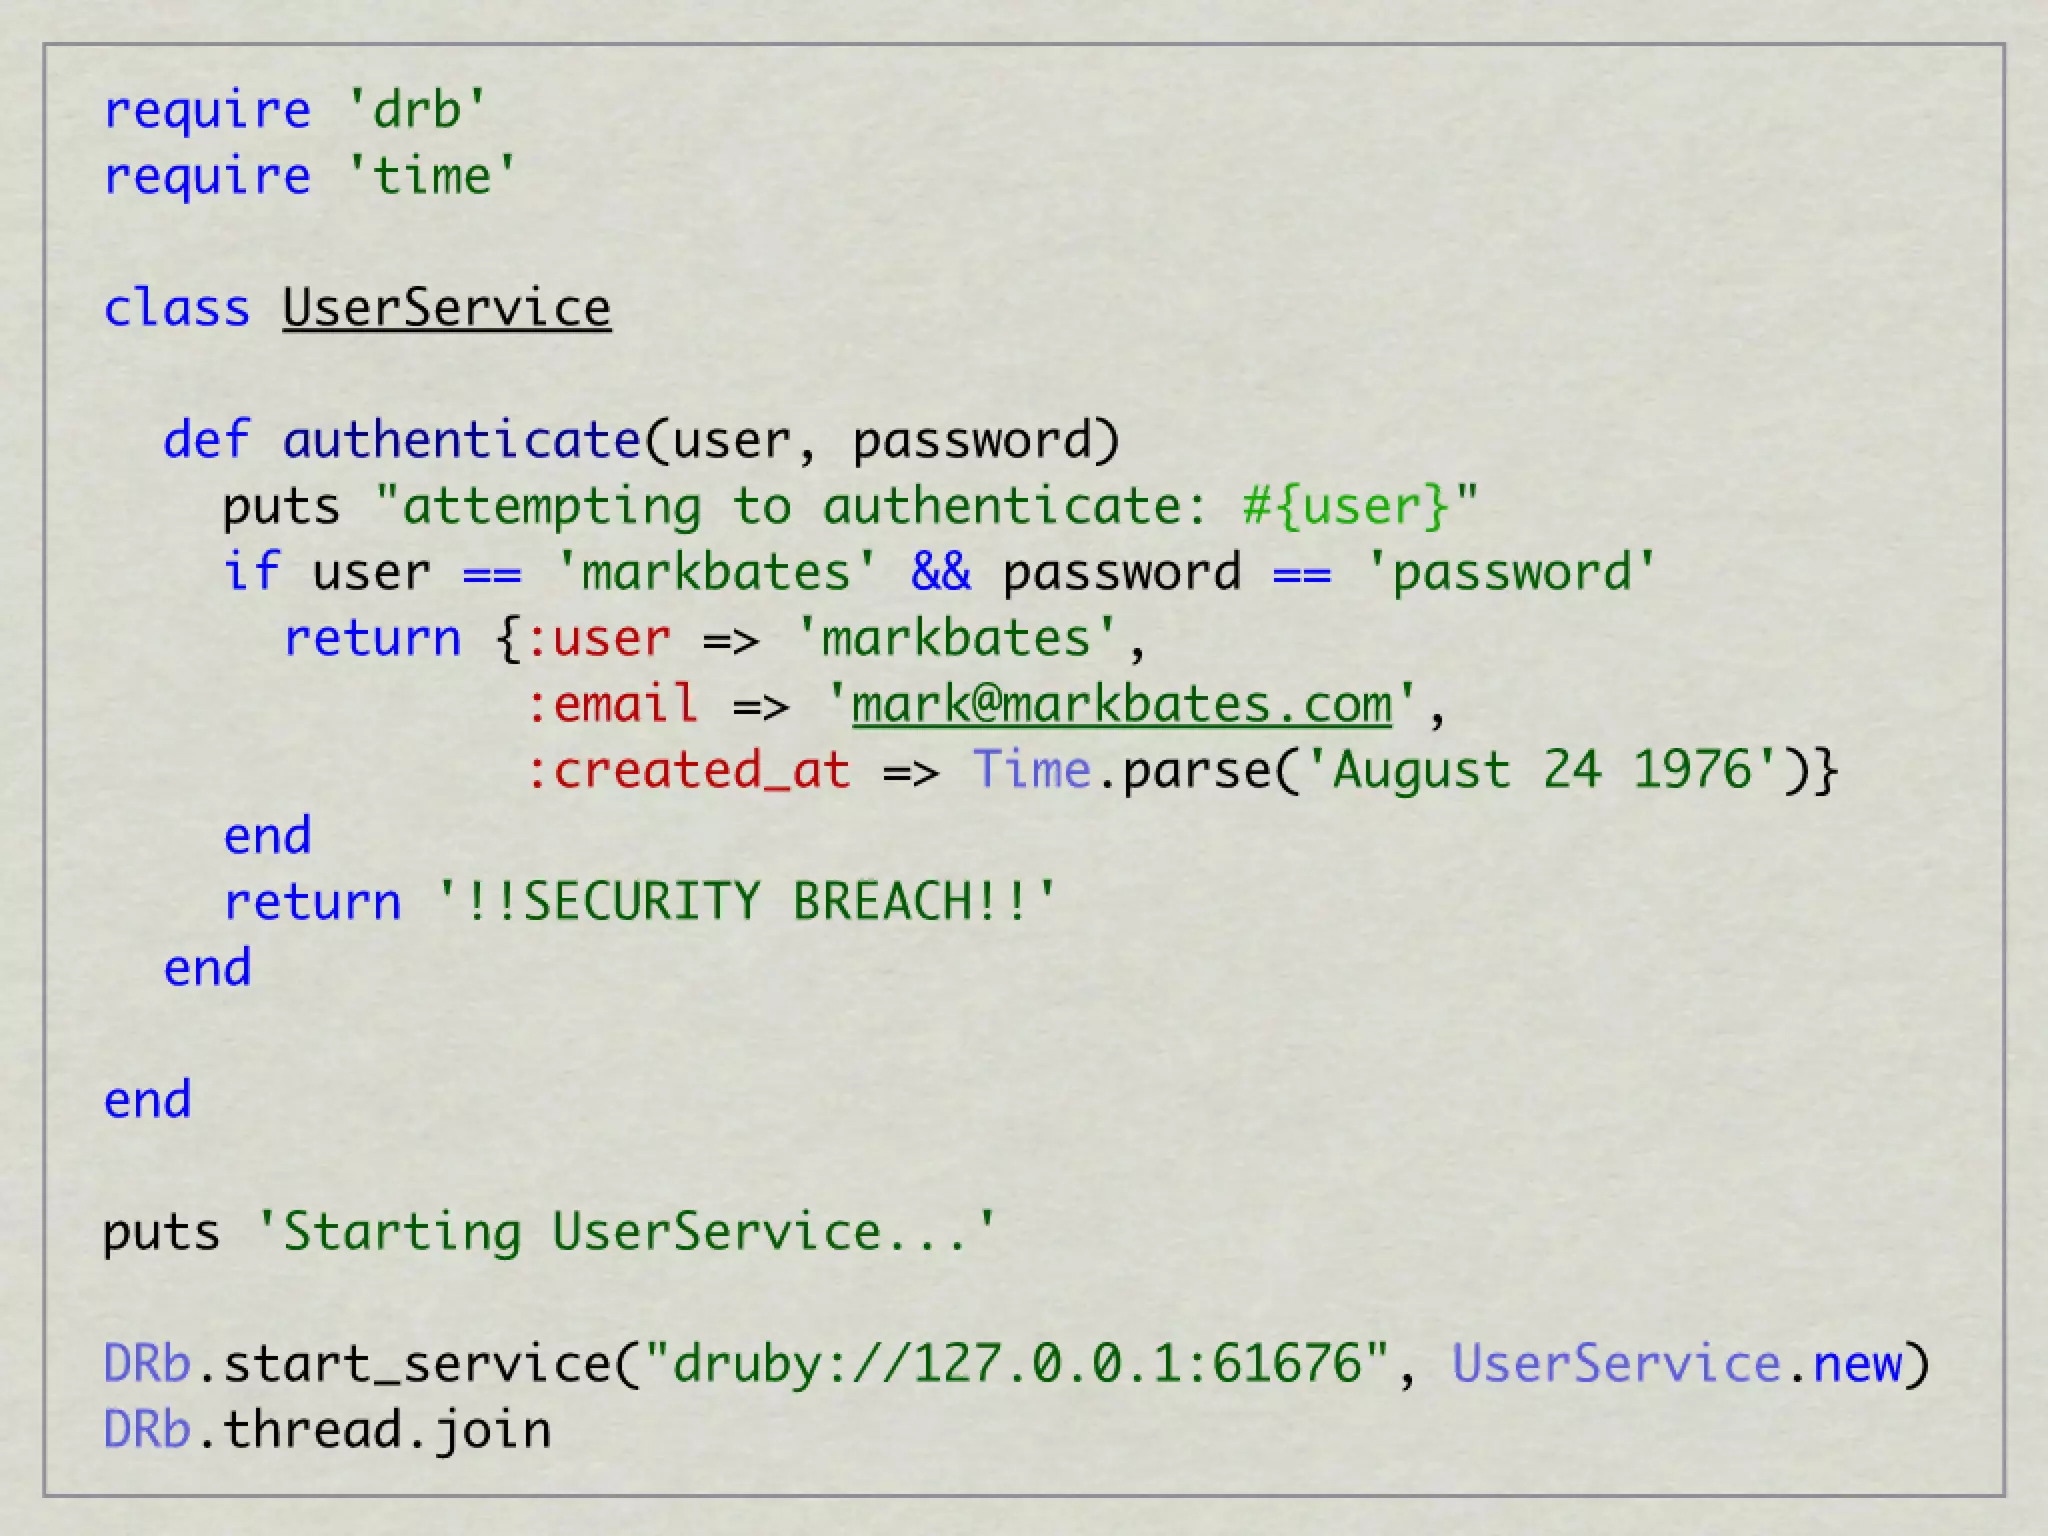Click the 'Starting UserService...' string
Viewport: 2048px width, 1536px height.
(x=626, y=1232)
